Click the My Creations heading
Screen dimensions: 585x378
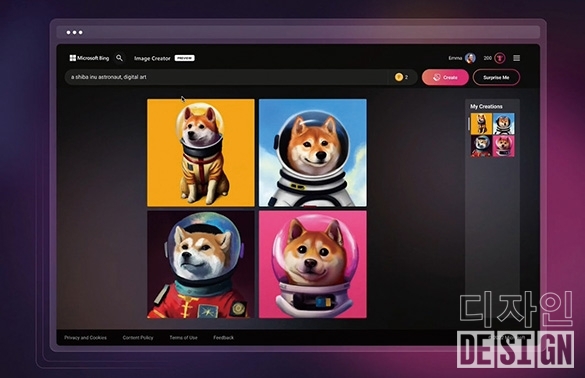pos(486,106)
